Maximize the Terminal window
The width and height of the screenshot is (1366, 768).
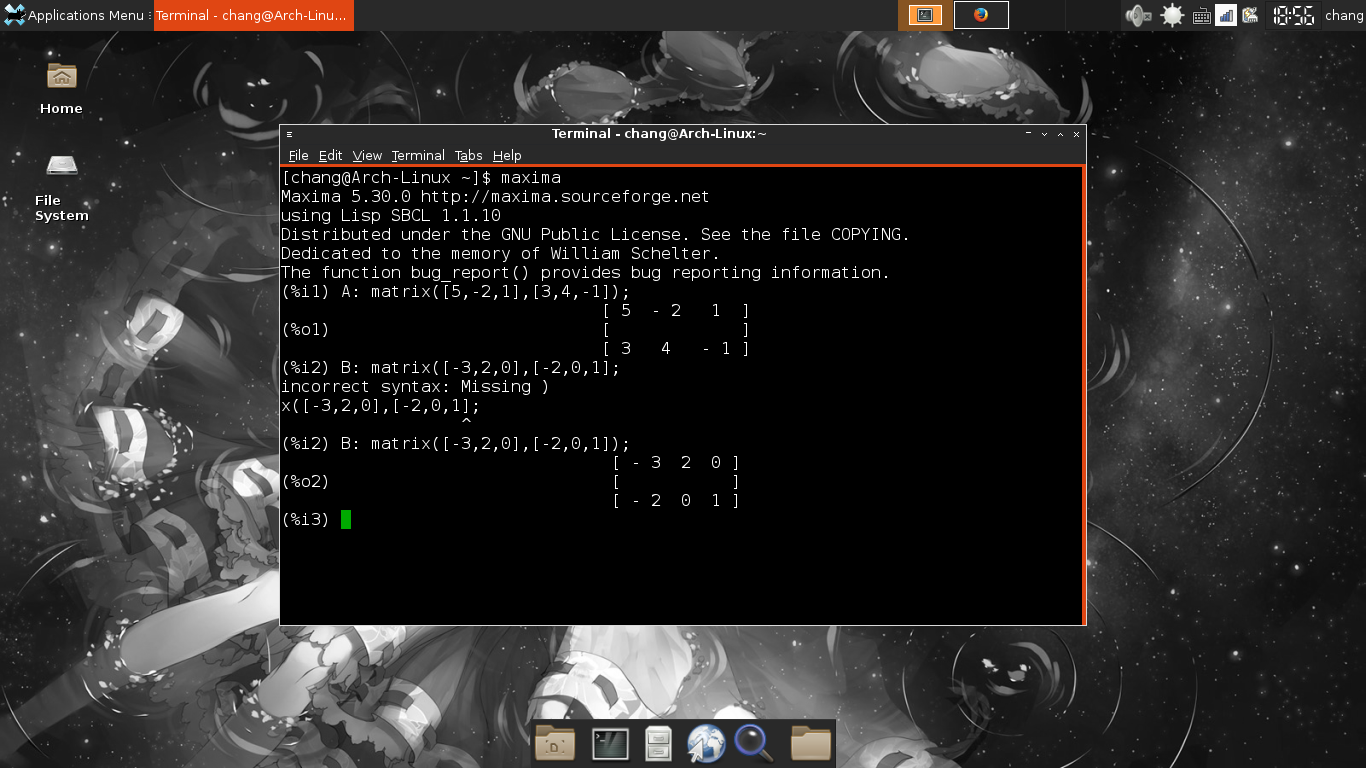click(x=1060, y=134)
